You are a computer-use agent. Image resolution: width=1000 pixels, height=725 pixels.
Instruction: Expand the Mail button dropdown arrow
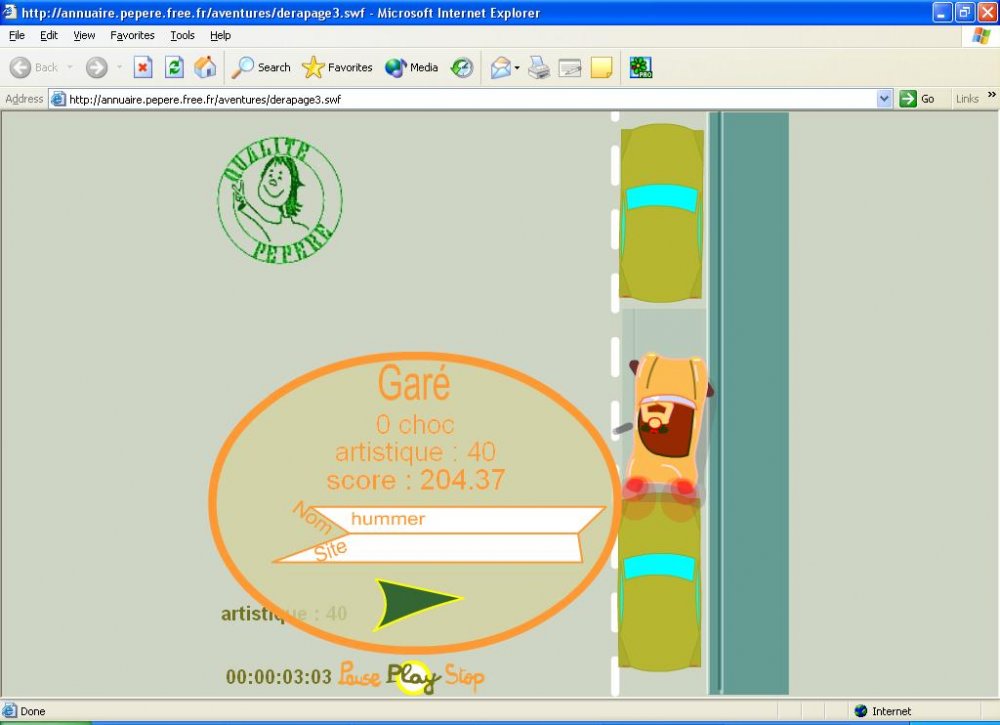(x=517, y=68)
